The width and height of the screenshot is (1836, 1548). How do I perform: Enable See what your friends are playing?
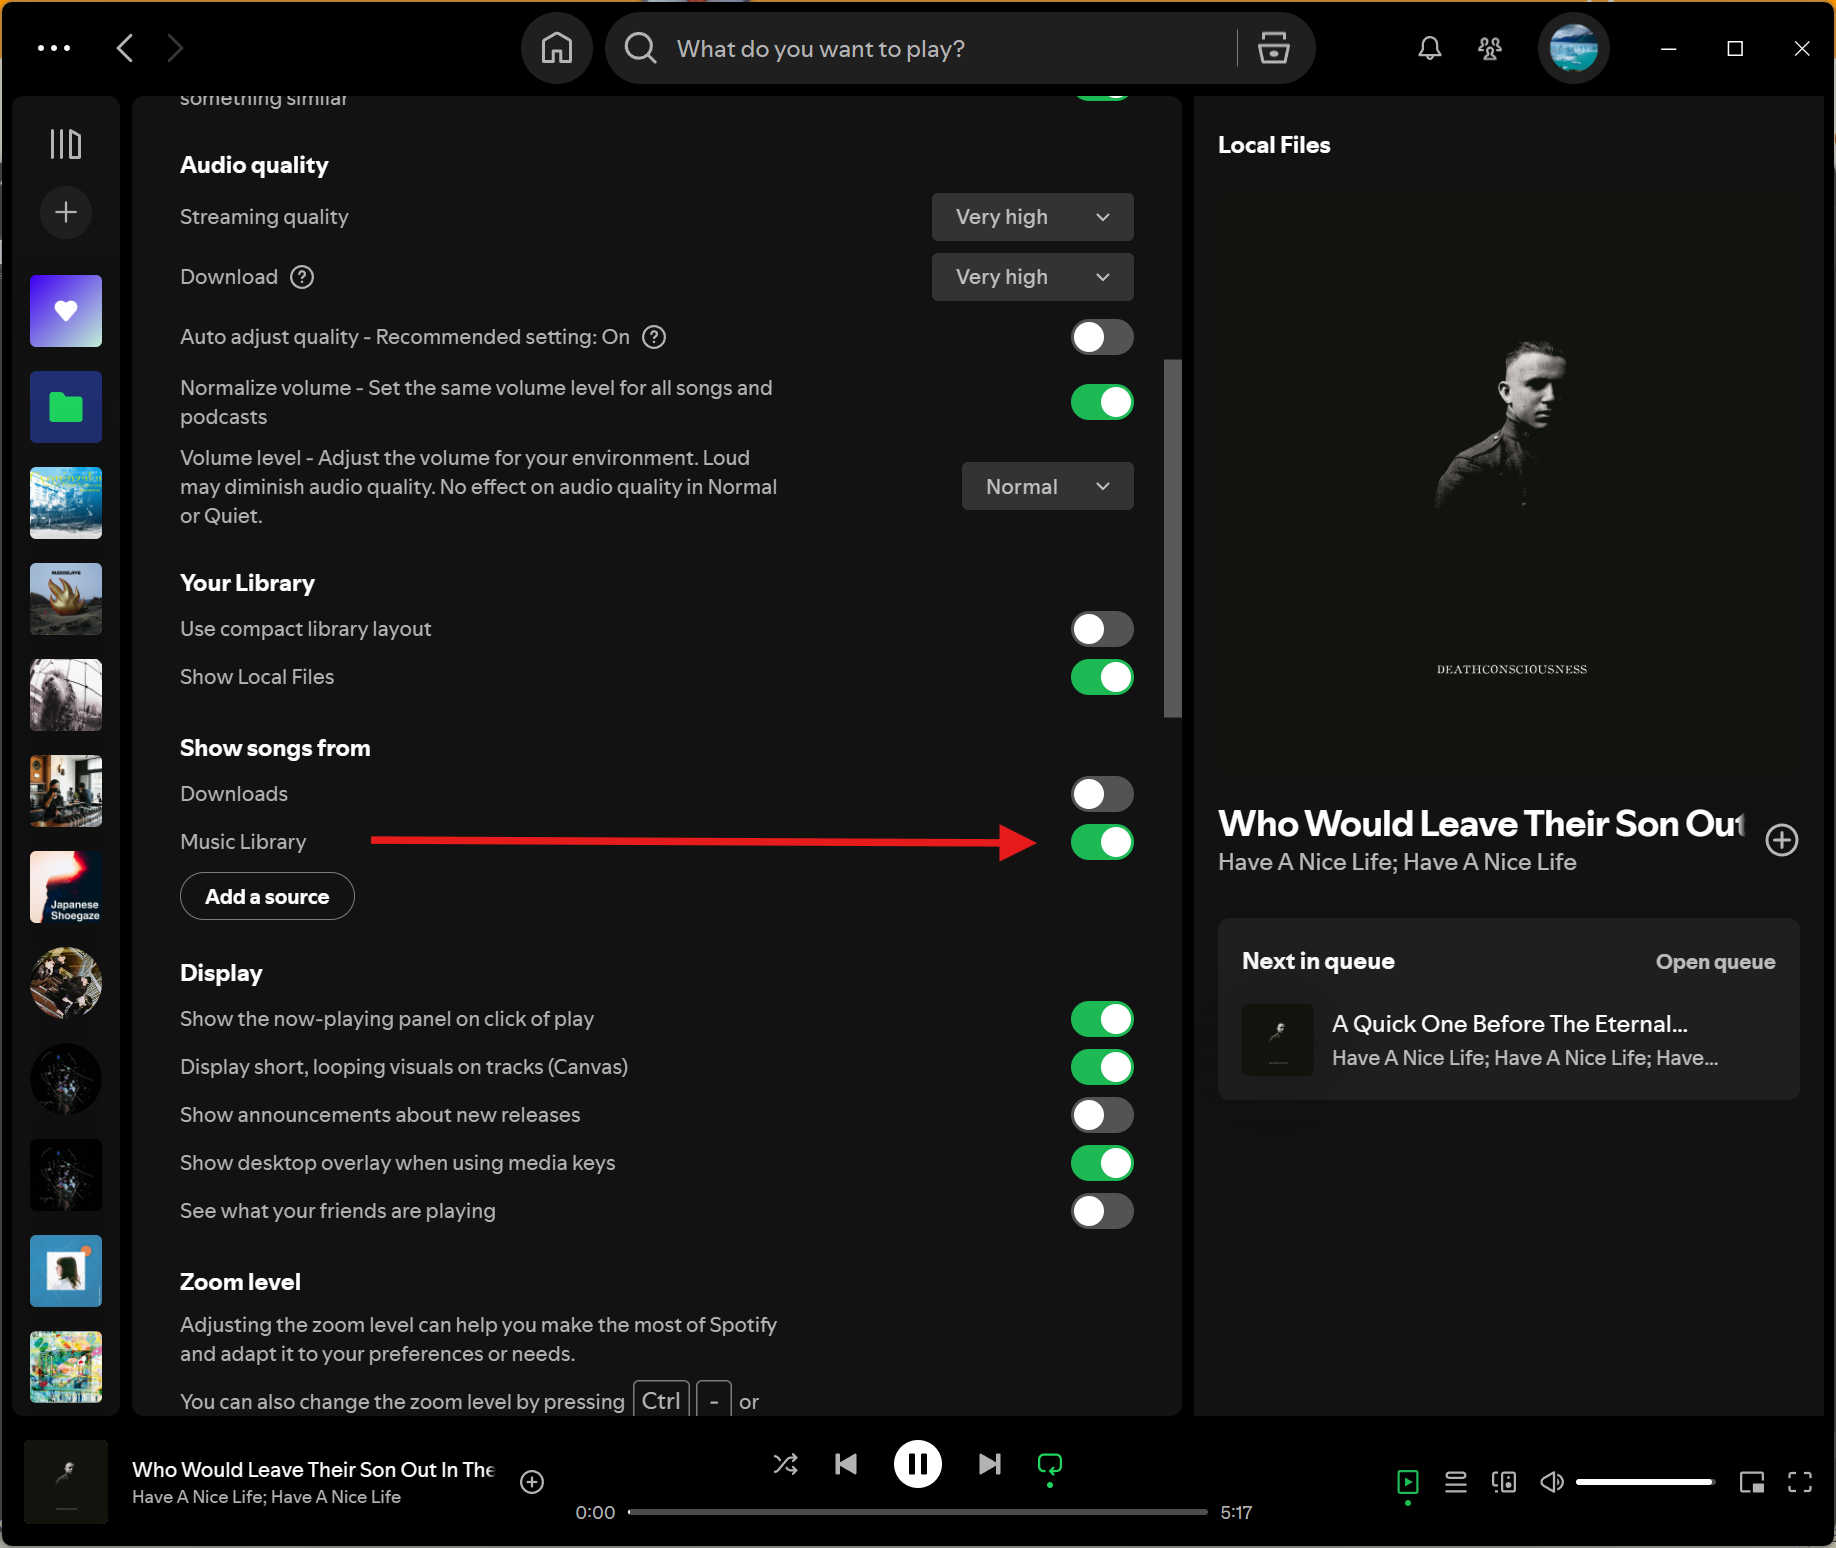point(1102,1211)
